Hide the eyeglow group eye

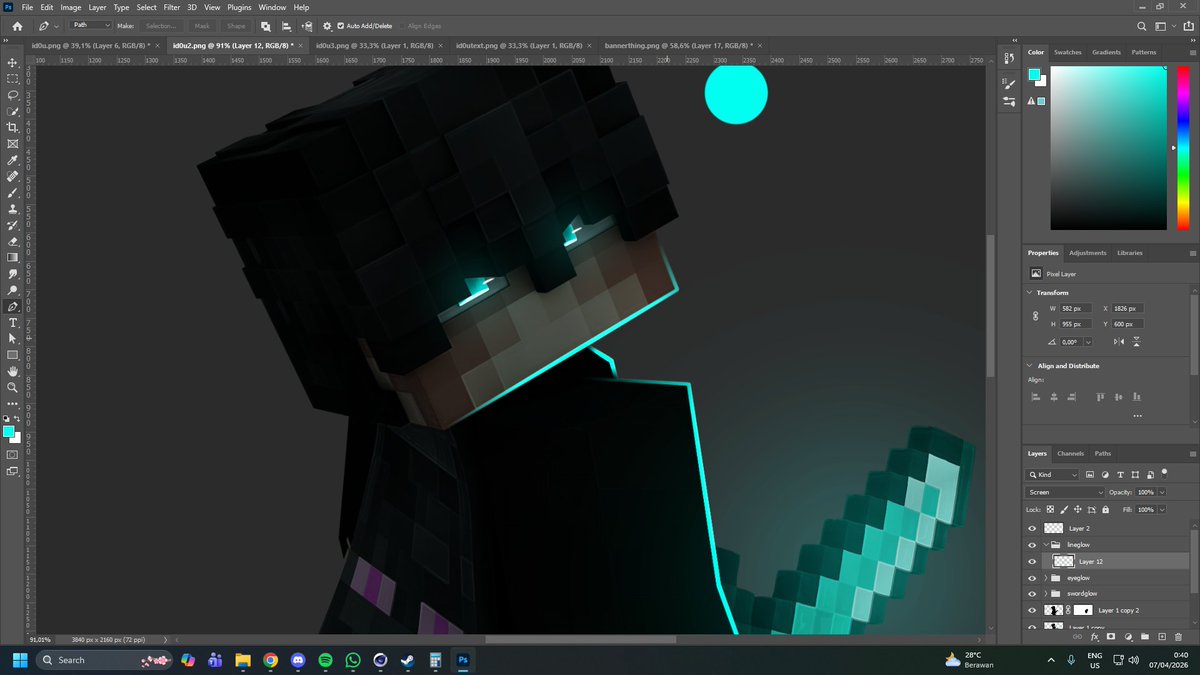(x=1033, y=578)
